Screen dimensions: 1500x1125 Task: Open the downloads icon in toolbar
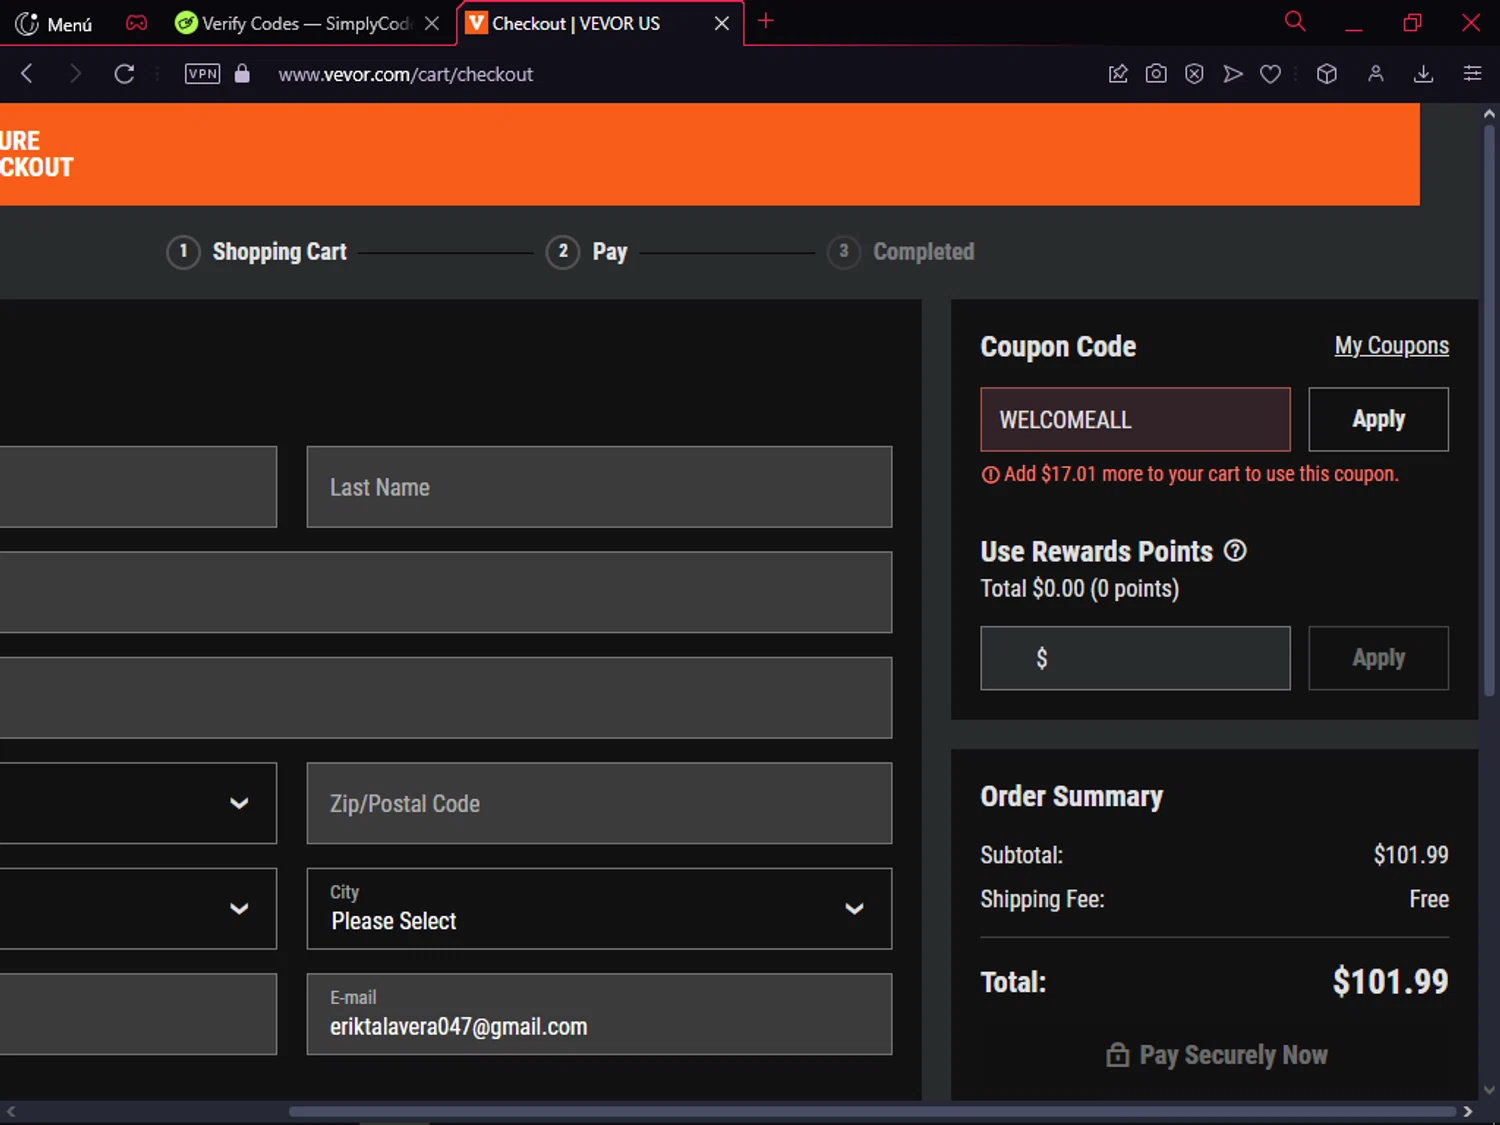pos(1423,74)
